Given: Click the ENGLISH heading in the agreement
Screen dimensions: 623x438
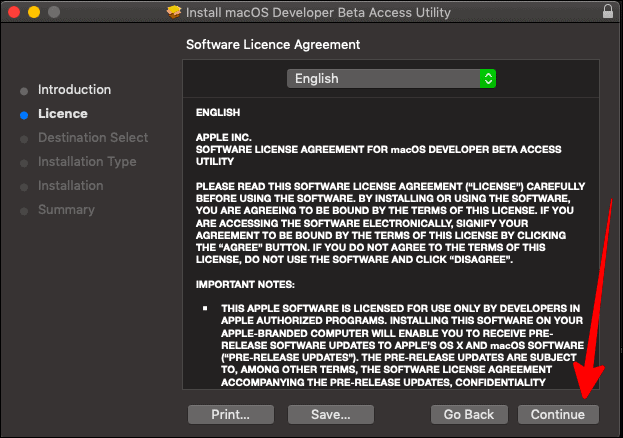Looking at the screenshot, I should tap(218, 112).
